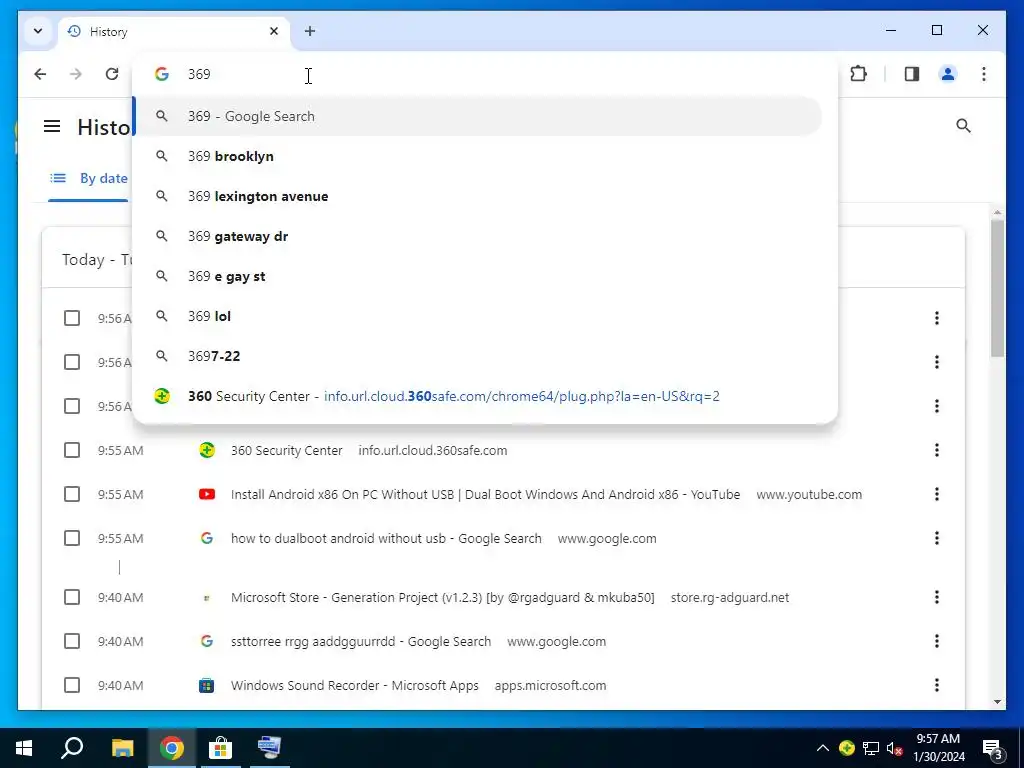This screenshot has height=768, width=1024.
Task: Show hidden system tray icons
Action: click(x=823, y=748)
